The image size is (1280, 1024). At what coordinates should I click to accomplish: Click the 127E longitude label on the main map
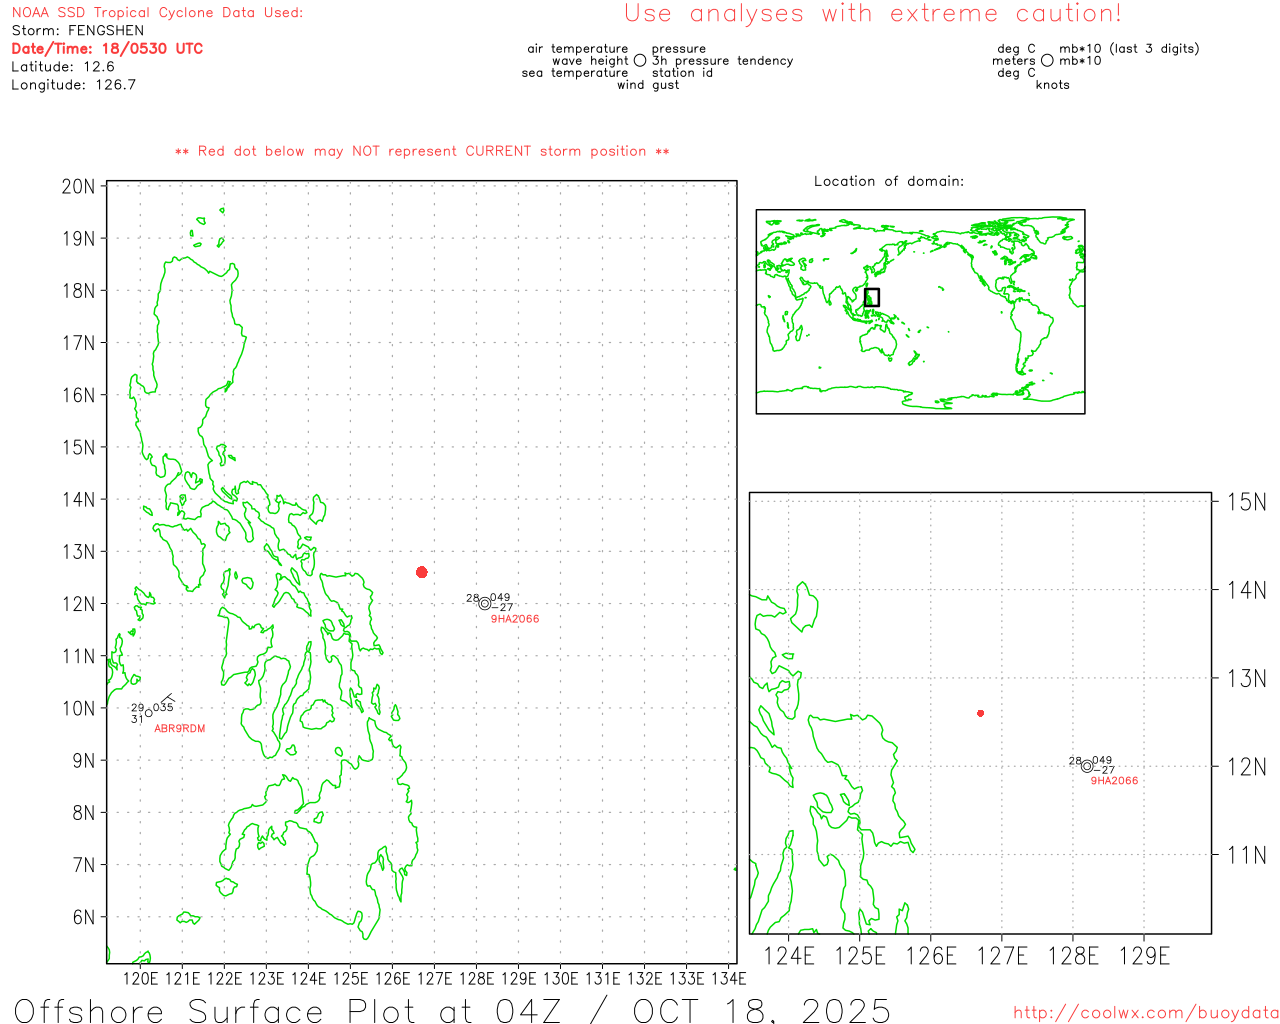(x=434, y=979)
